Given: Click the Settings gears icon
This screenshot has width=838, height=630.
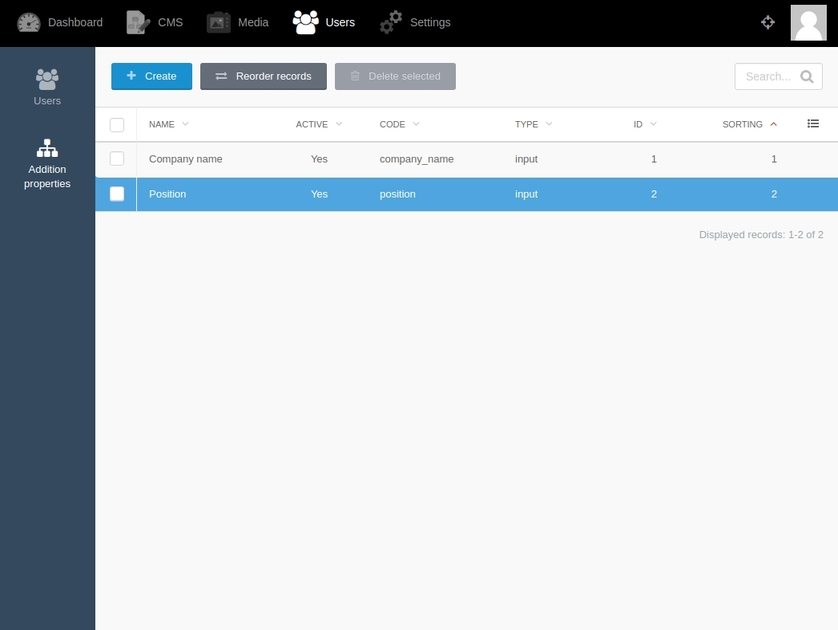Looking at the screenshot, I should pyautogui.click(x=391, y=22).
